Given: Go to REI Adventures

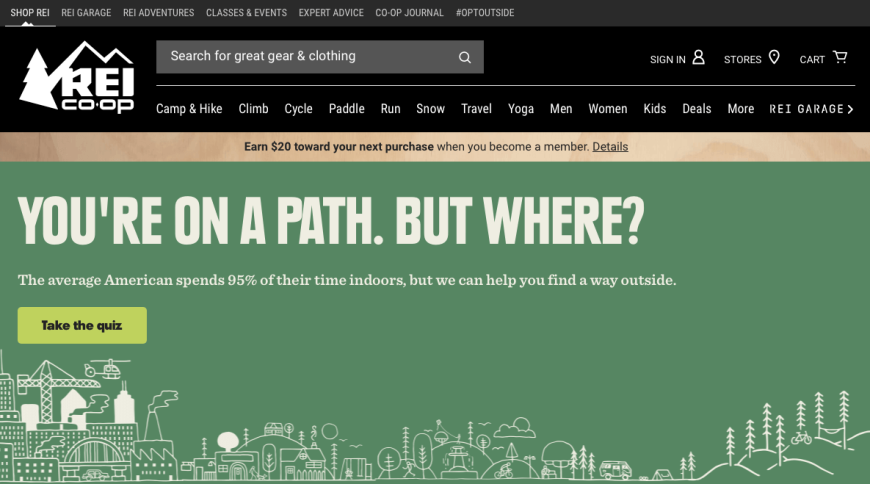Looking at the screenshot, I should coord(159,12).
